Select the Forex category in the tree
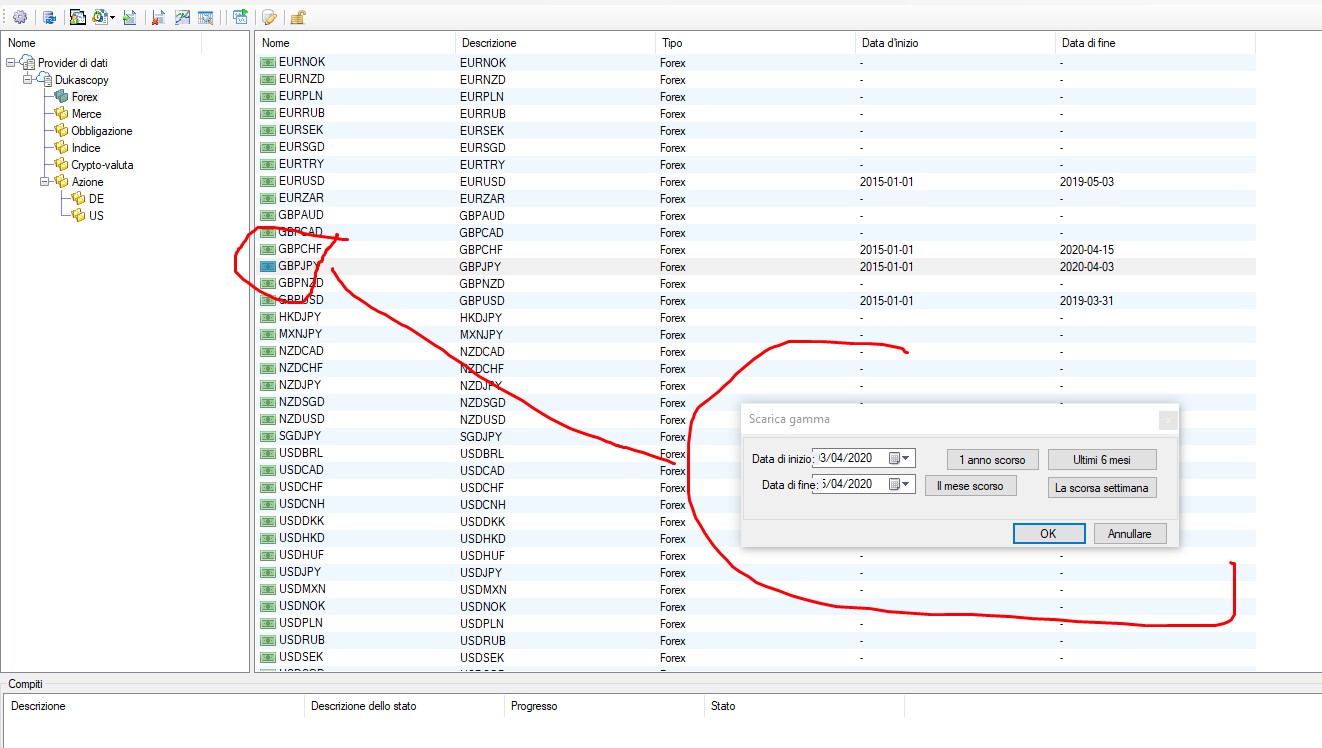1322x748 pixels. coord(85,97)
